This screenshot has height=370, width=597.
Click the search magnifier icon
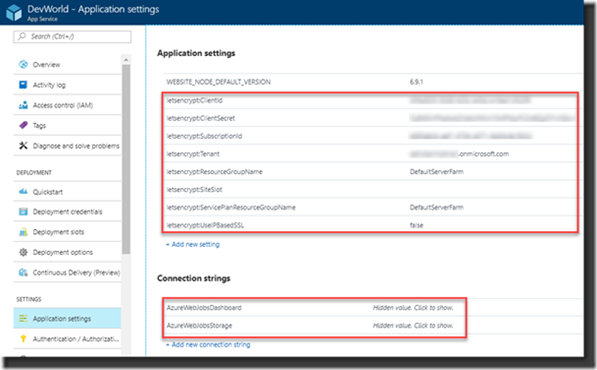[22, 36]
